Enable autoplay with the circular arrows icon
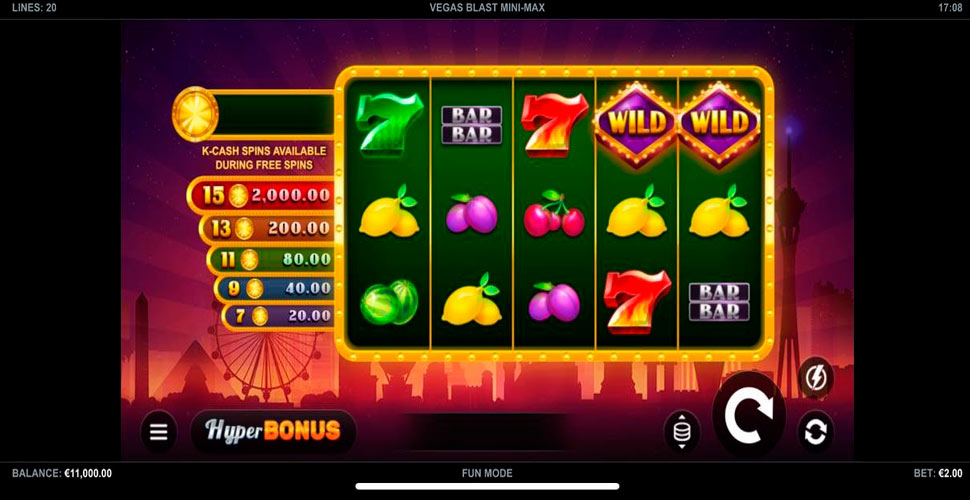Viewport: 970px width, 500px height. click(815, 431)
